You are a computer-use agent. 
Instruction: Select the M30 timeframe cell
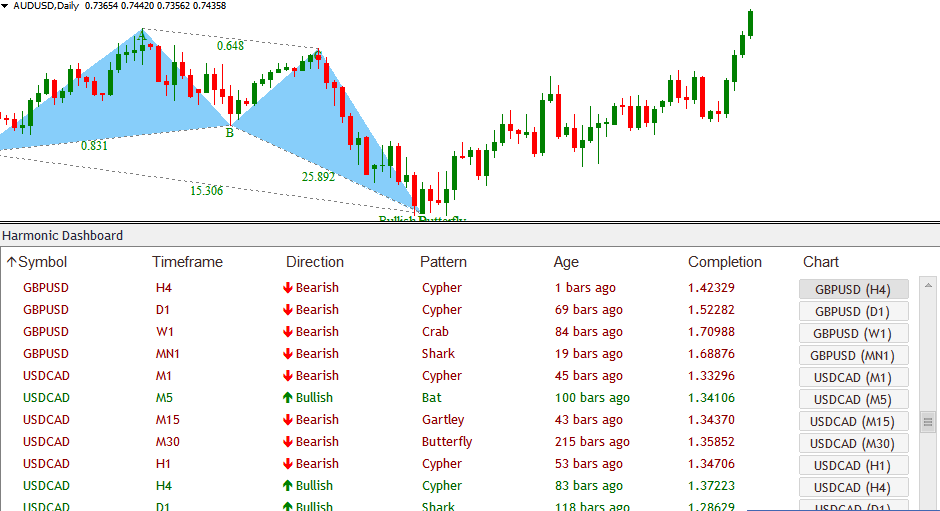click(x=168, y=441)
